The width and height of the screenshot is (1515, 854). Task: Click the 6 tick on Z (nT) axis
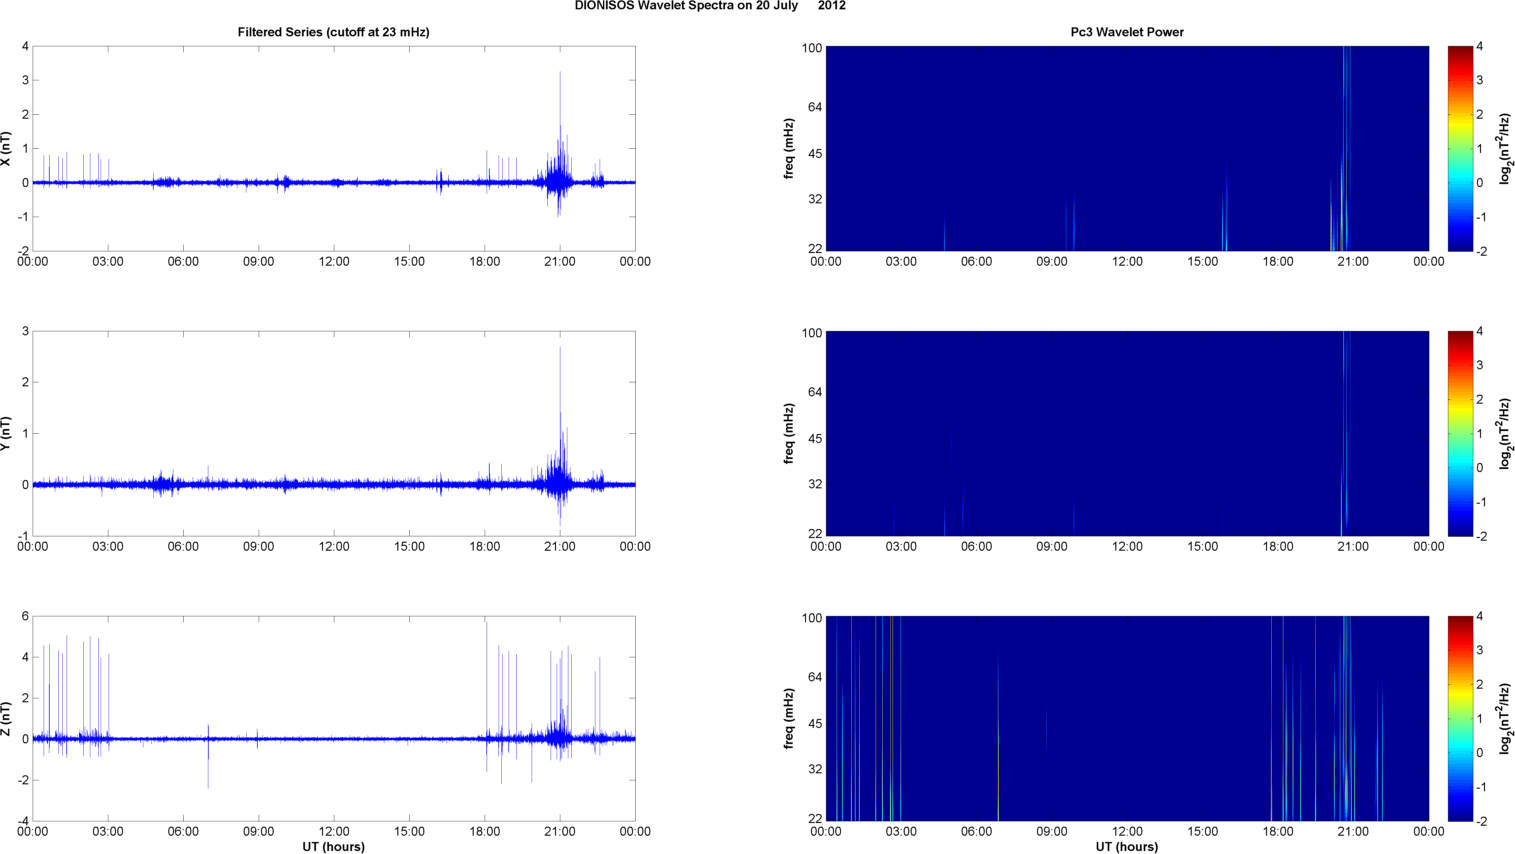[25, 617]
